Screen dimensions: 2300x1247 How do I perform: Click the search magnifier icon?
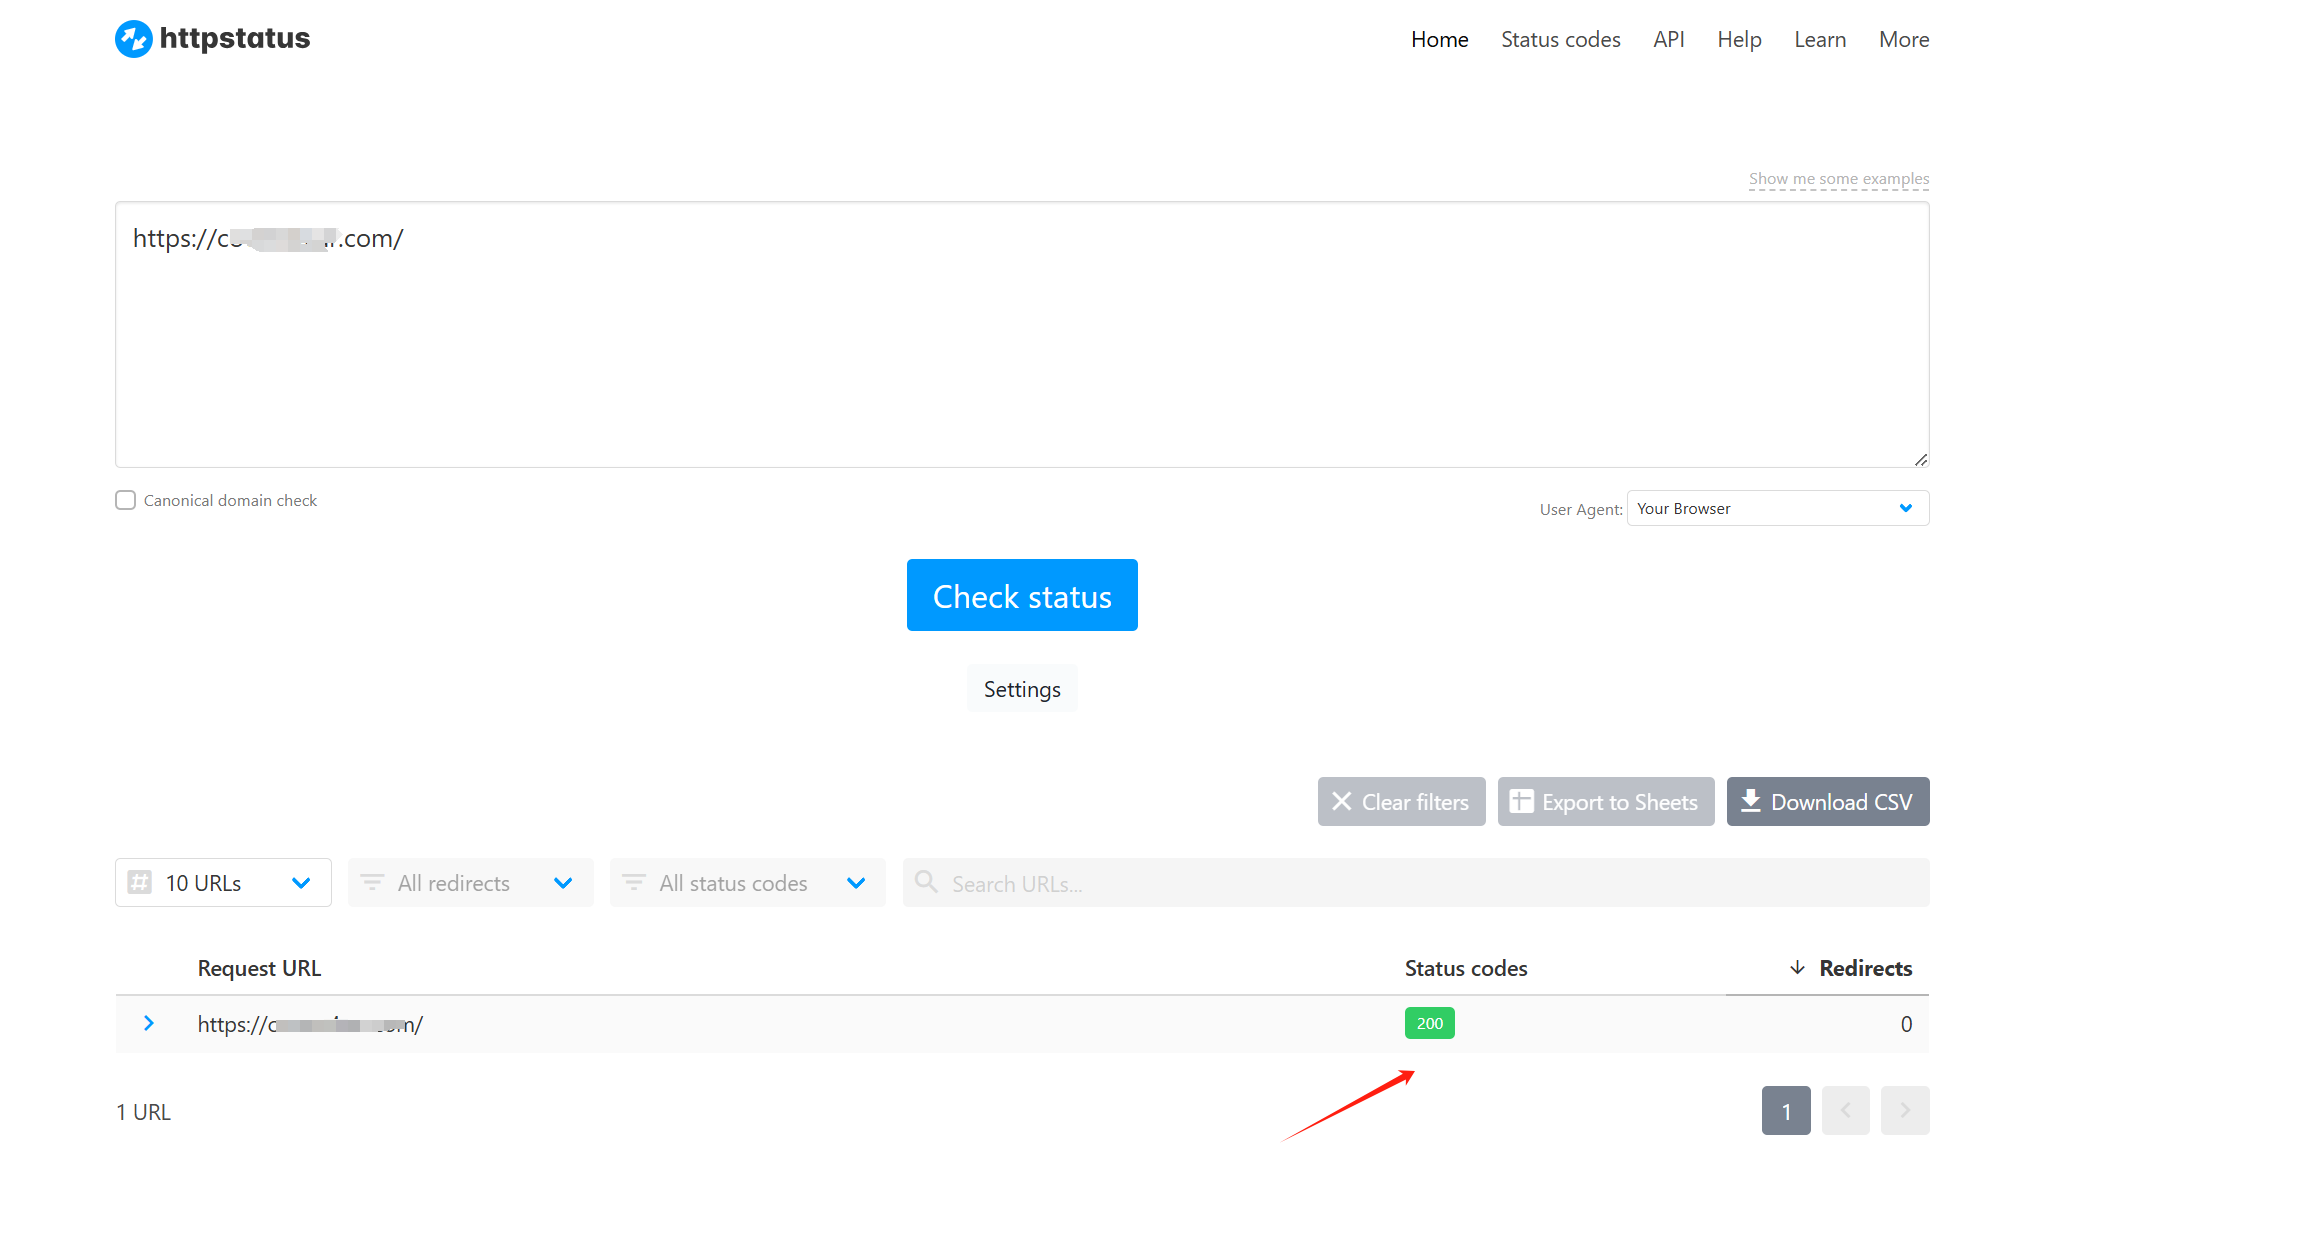coord(927,882)
